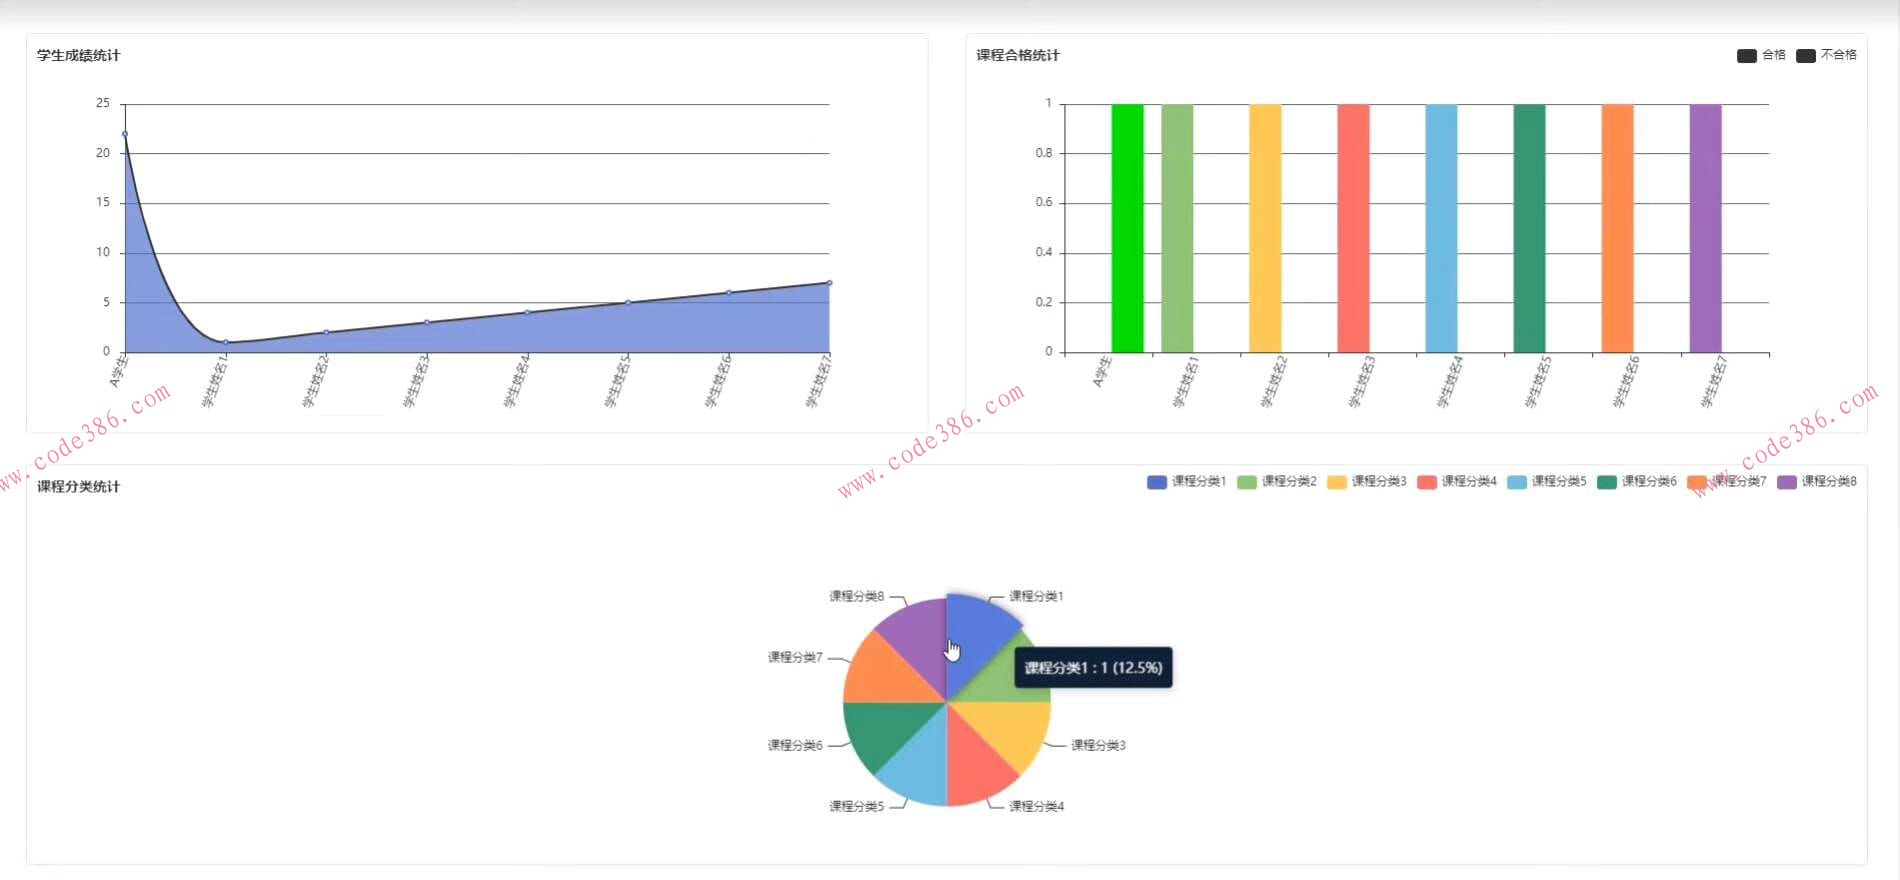Toggle the 合格 legend item
1900x880 pixels.
click(1761, 55)
